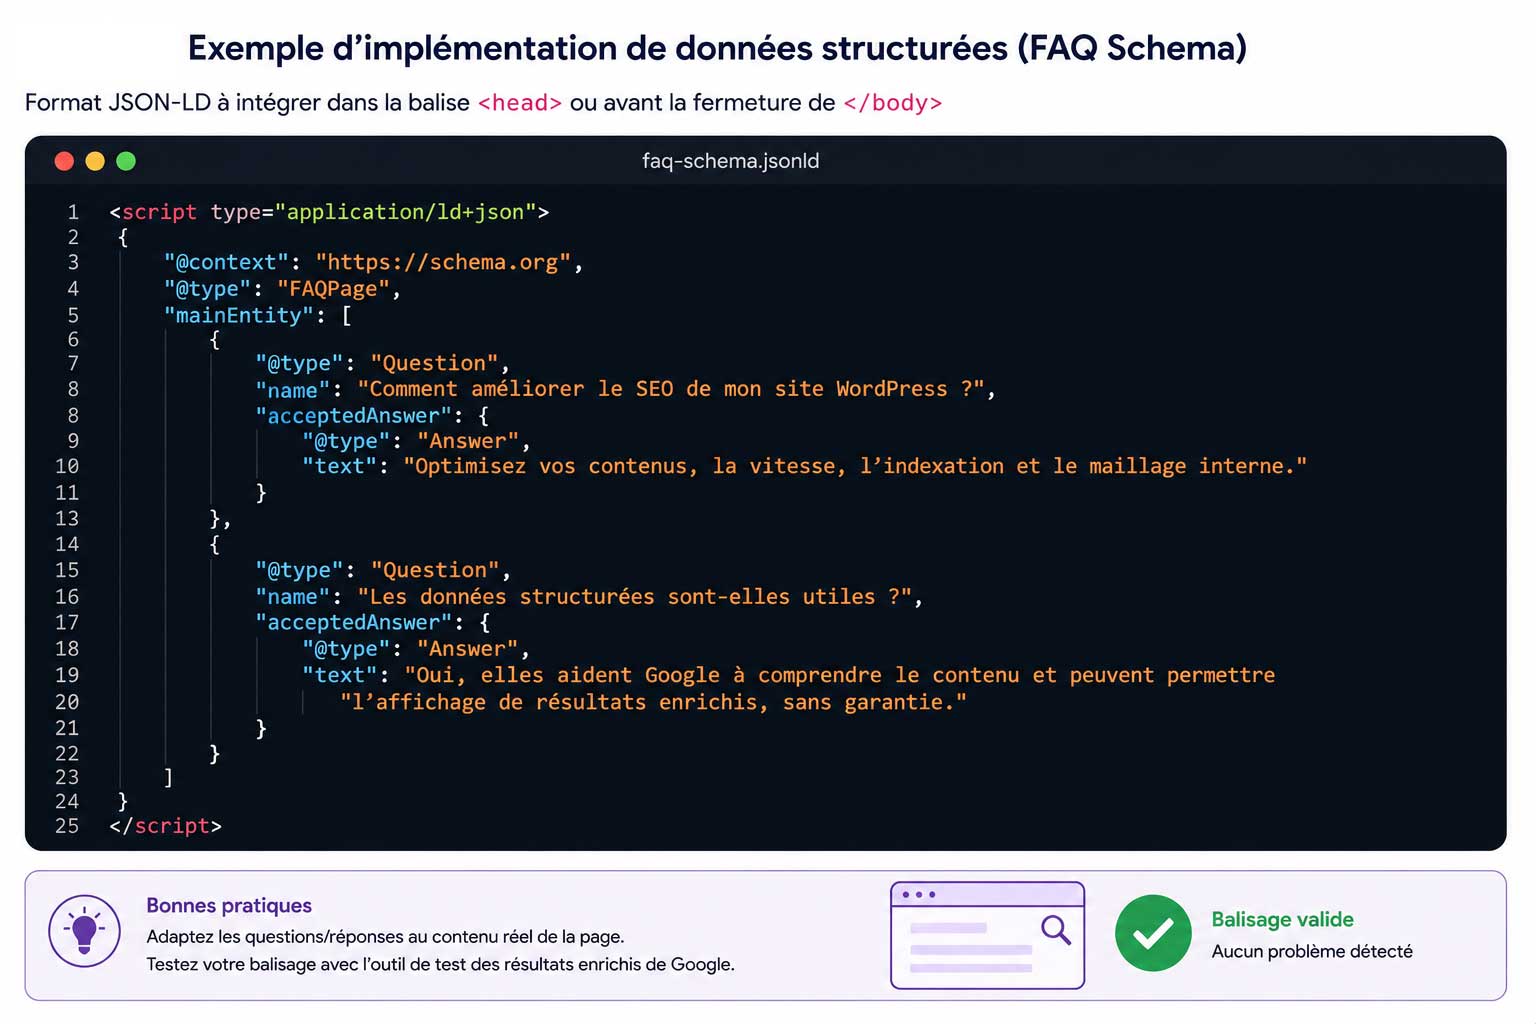Click the pink </body> tag in the subtitle
Viewport: 1536px width, 1024px height.
(893, 103)
